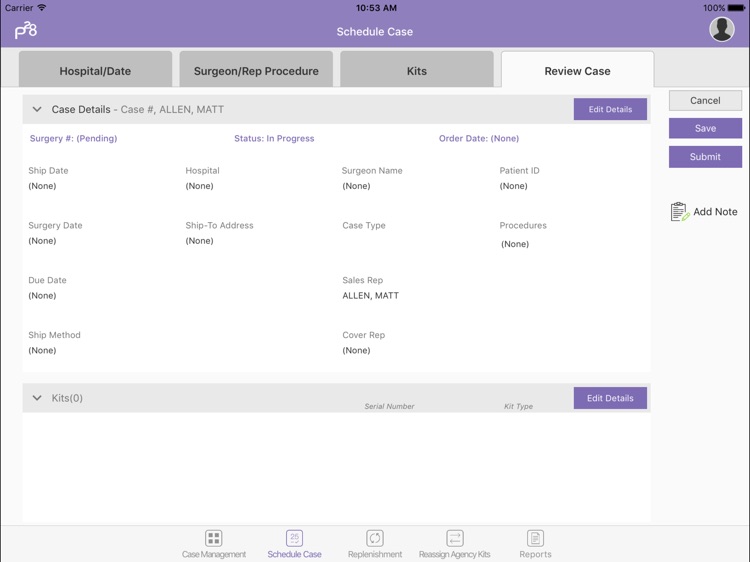Image resolution: width=750 pixels, height=562 pixels.
Task: Click the Kit Type column header
Action: (x=518, y=406)
